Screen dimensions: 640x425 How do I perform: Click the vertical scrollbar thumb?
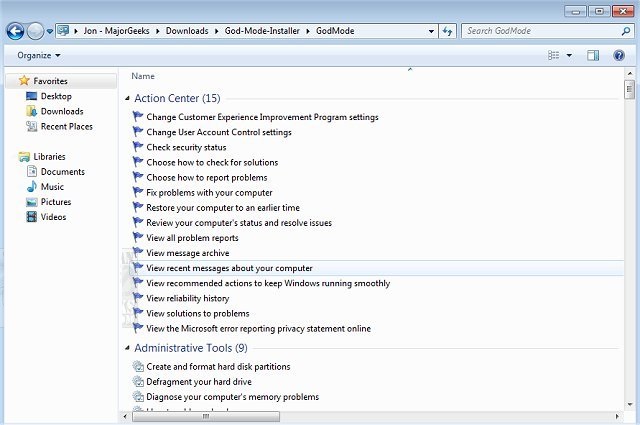click(629, 89)
